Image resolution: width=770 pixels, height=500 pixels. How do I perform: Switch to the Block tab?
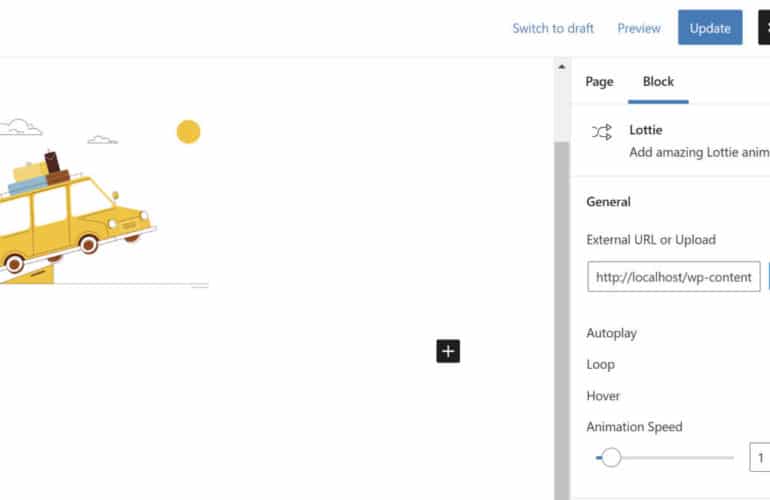point(658,82)
